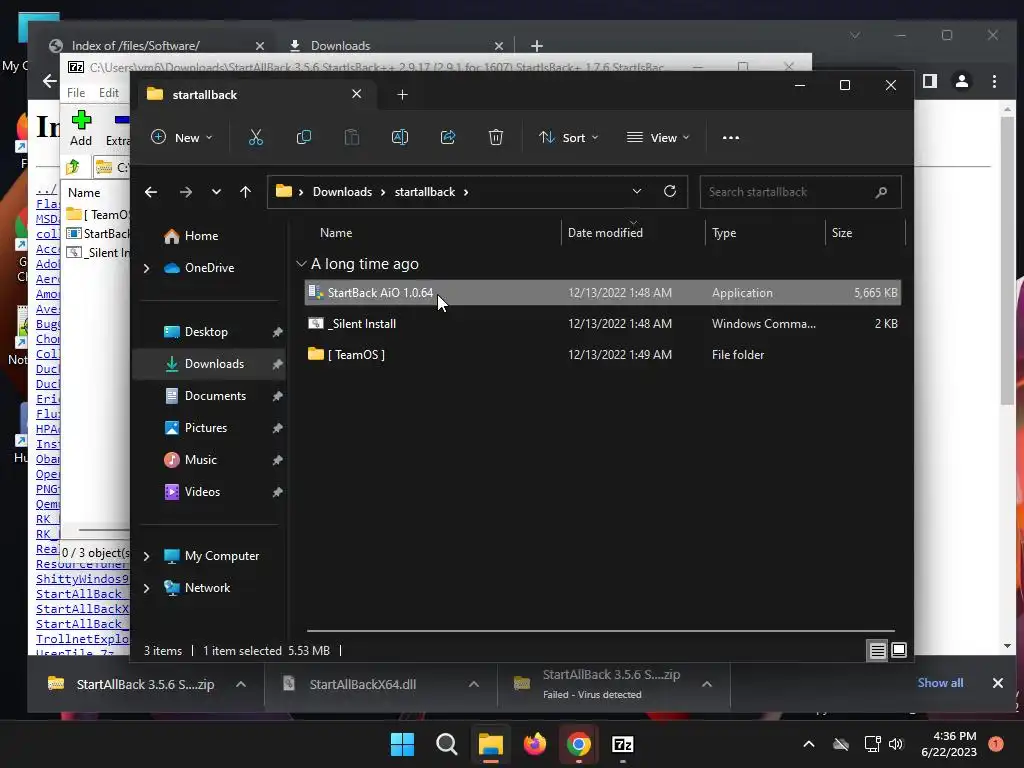Click TrollnetExplo link in Chrome page

click(x=82, y=639)
